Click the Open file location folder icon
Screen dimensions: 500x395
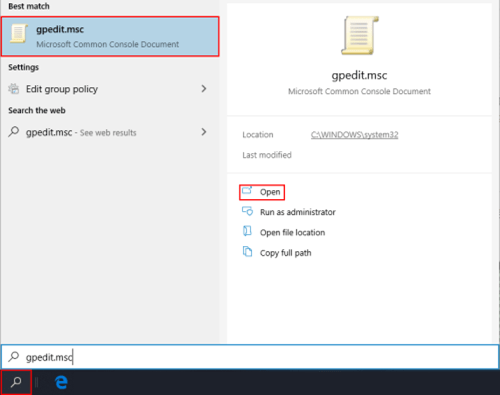coord(247,231)
